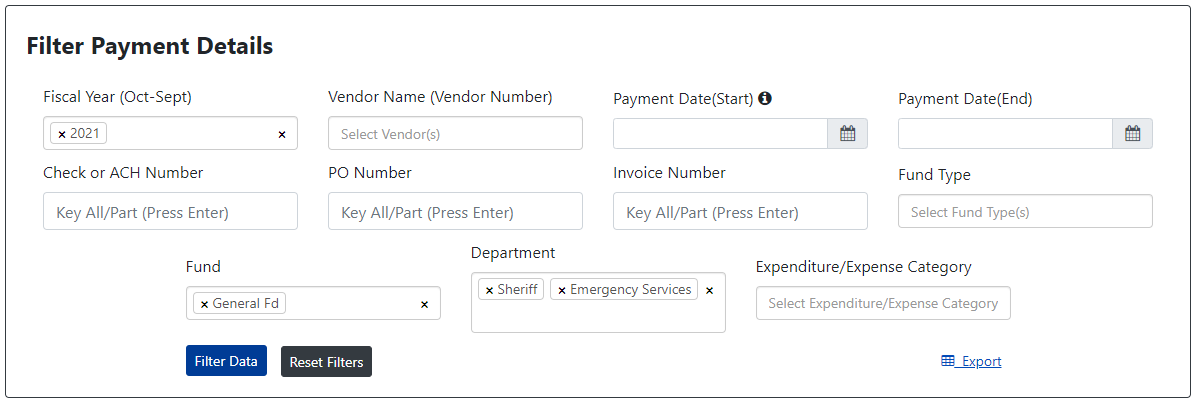Screen dimensions: 1201x405
Task: Open the Payment Date(Start) calendar picker
Action: coord(847,134)
